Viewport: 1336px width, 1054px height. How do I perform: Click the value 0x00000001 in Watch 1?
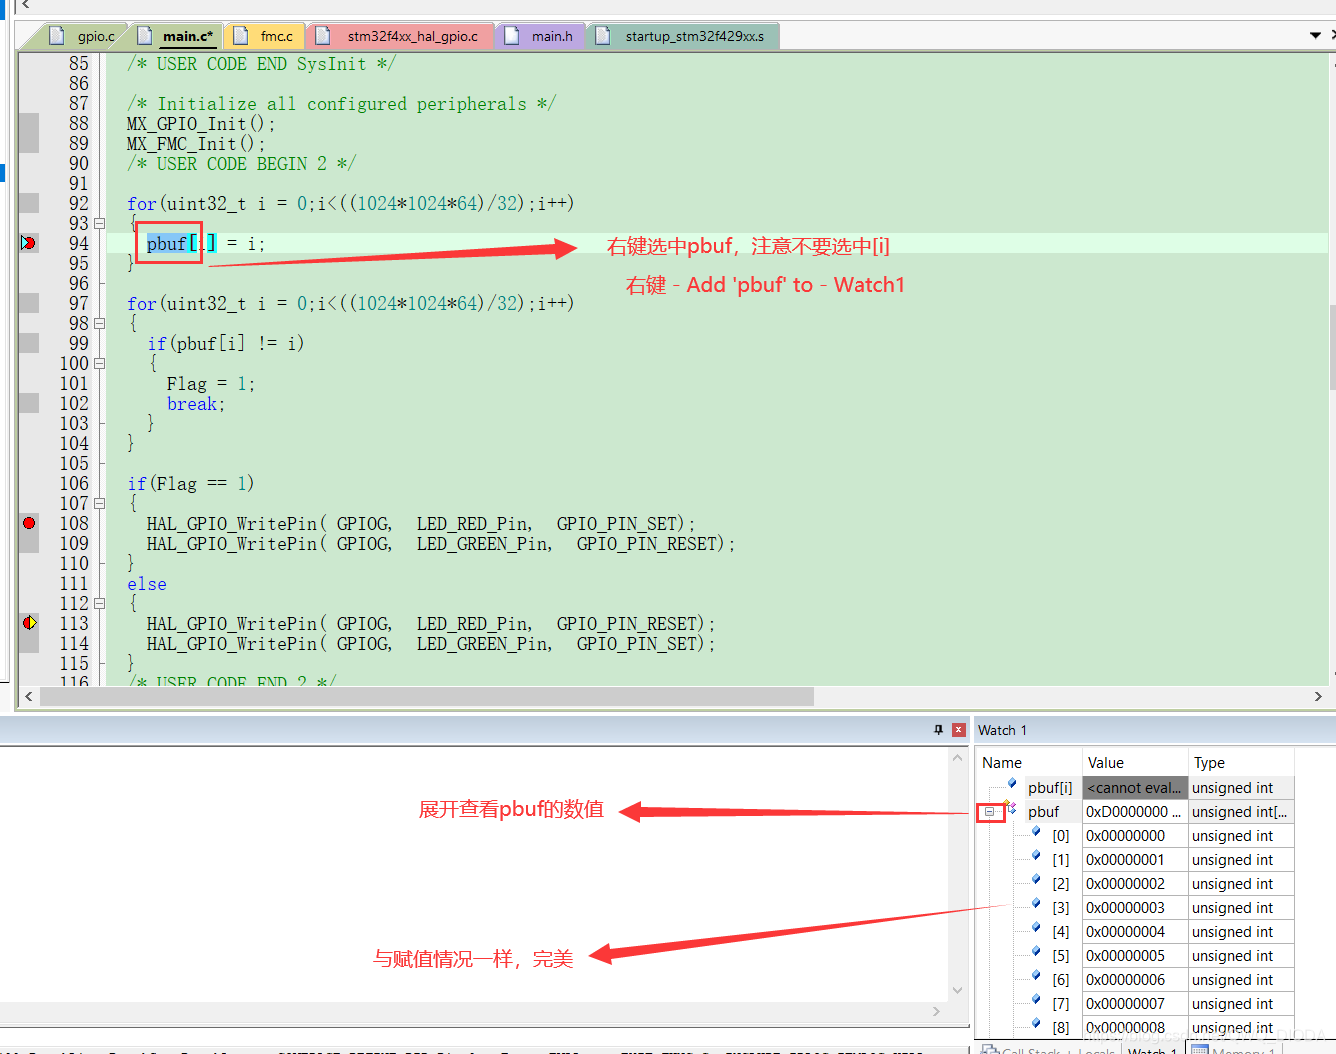[1135, 860]
